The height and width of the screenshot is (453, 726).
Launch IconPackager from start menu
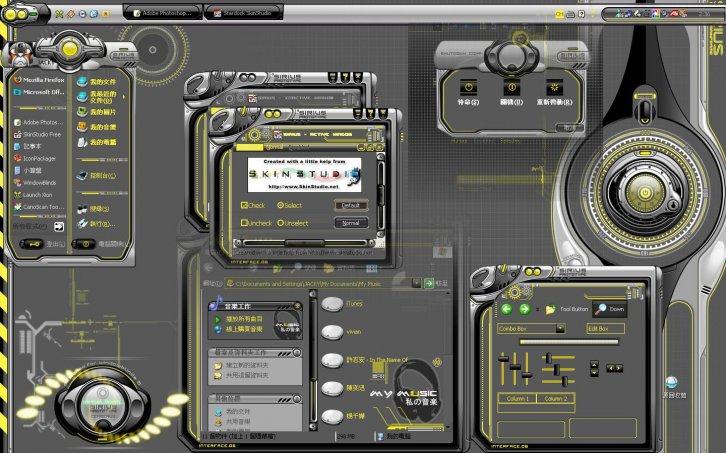(x=35, y=158)
